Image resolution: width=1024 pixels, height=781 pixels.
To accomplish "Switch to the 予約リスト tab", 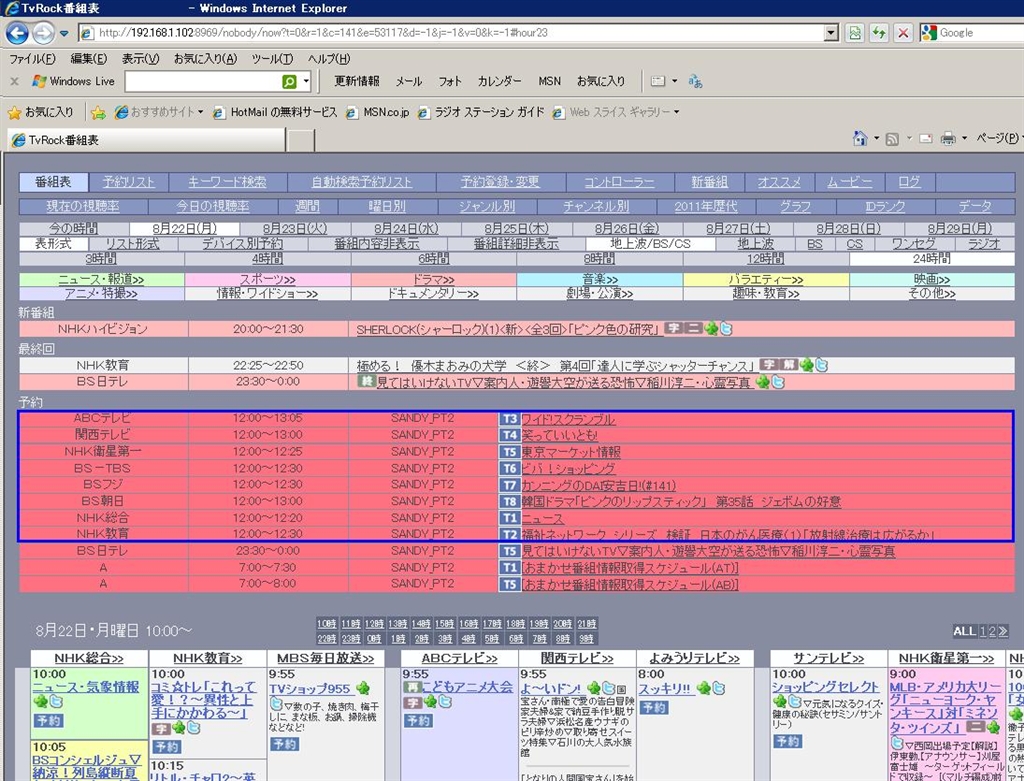I will pyautogui.click(x=129, y=182).
